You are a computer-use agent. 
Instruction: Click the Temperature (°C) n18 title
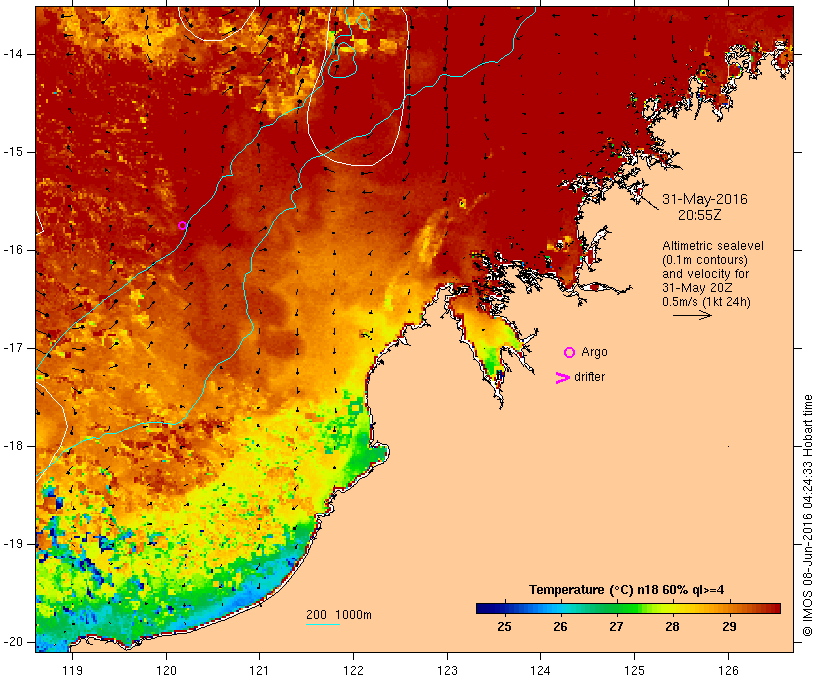point(627,590)
